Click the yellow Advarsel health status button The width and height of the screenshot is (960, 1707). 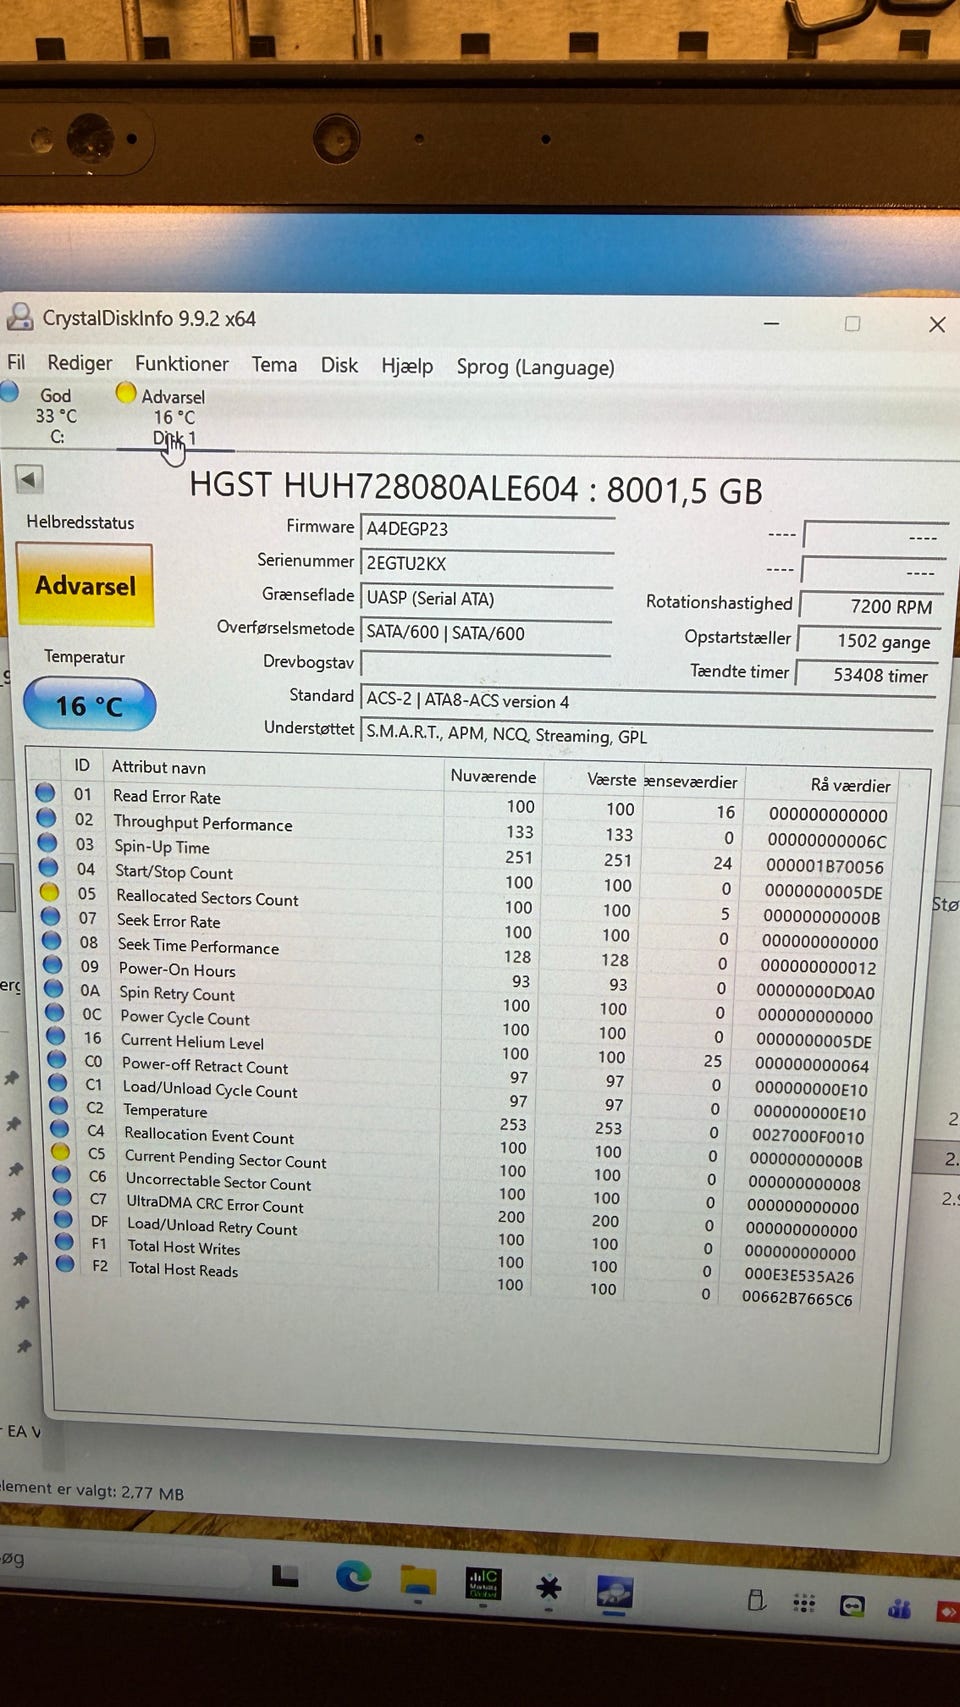85,585
